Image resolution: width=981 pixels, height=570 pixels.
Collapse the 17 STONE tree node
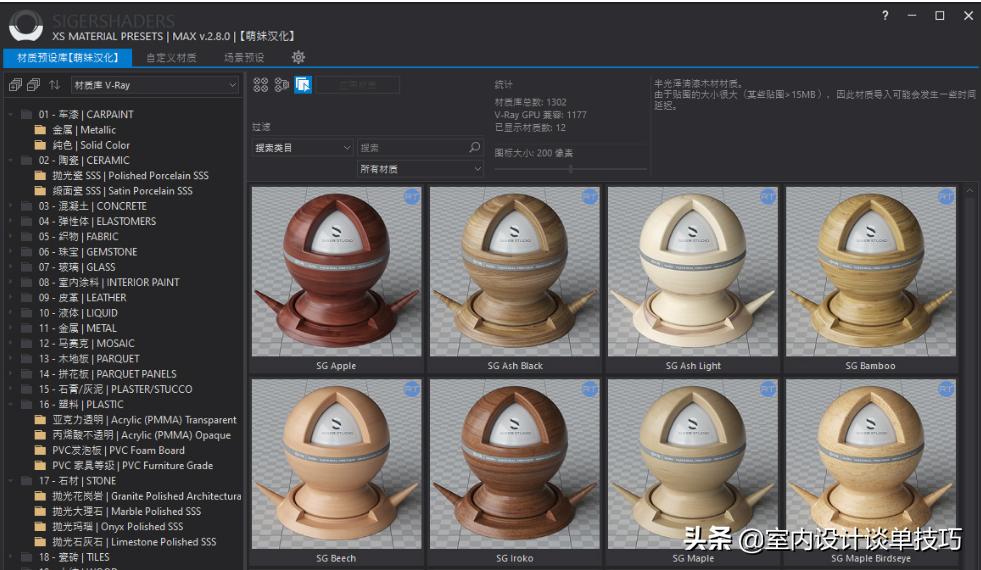point(11,481)
